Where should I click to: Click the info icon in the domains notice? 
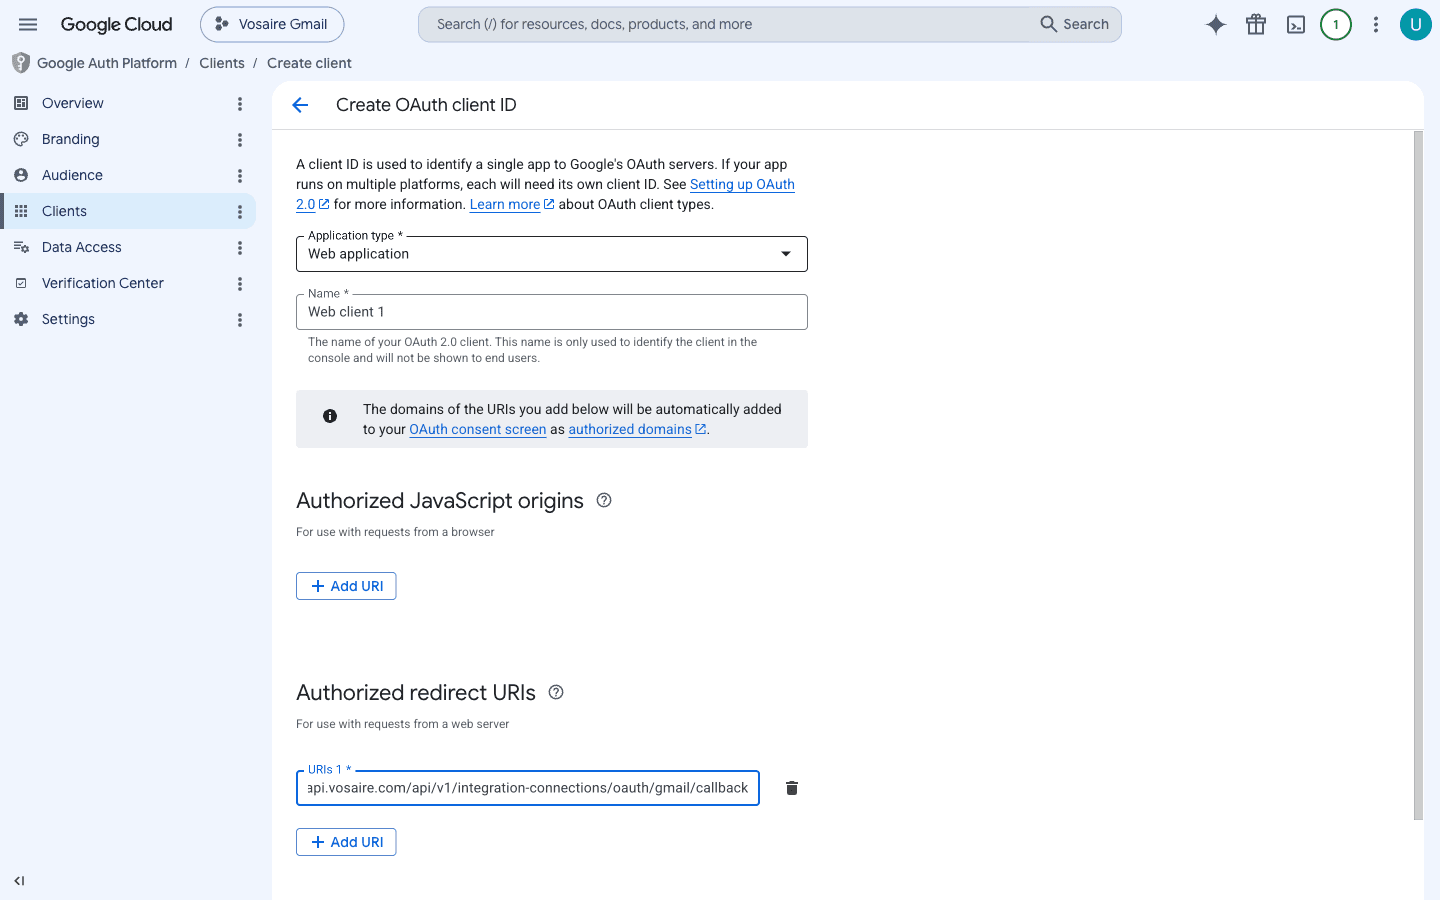330,416
